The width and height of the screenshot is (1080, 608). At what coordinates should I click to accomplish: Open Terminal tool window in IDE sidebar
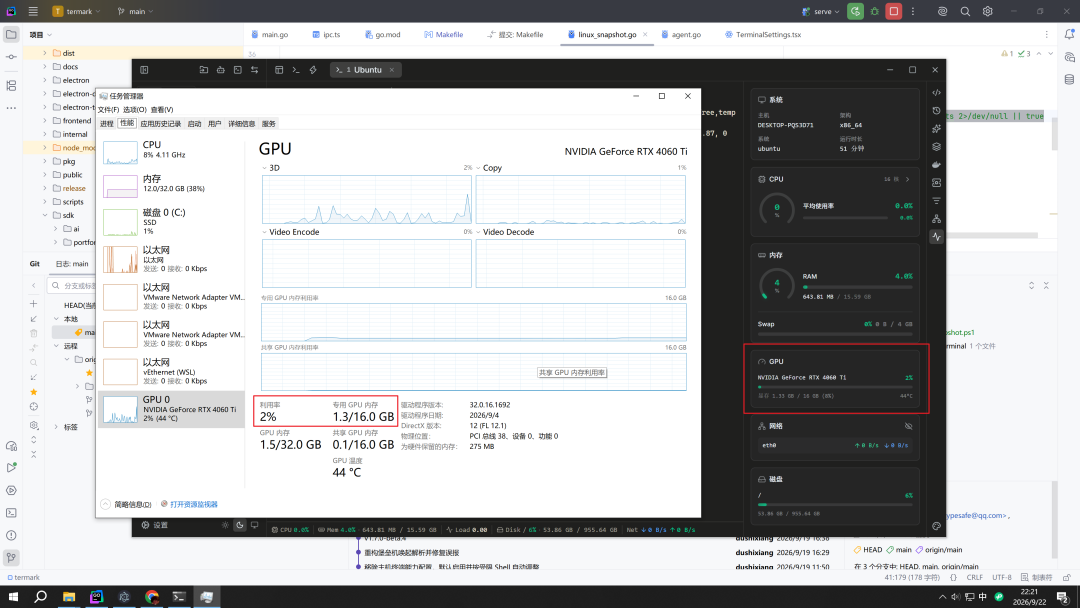pyautogui.click(x=11, y=513)
